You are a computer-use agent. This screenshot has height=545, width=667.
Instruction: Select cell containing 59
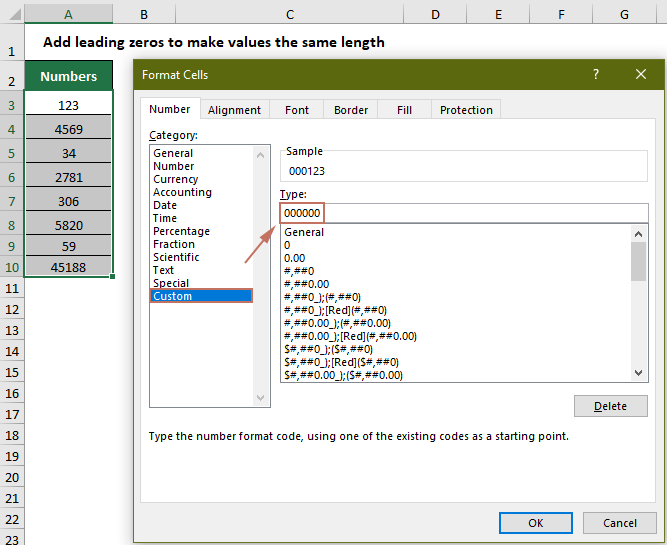[68, 246]
